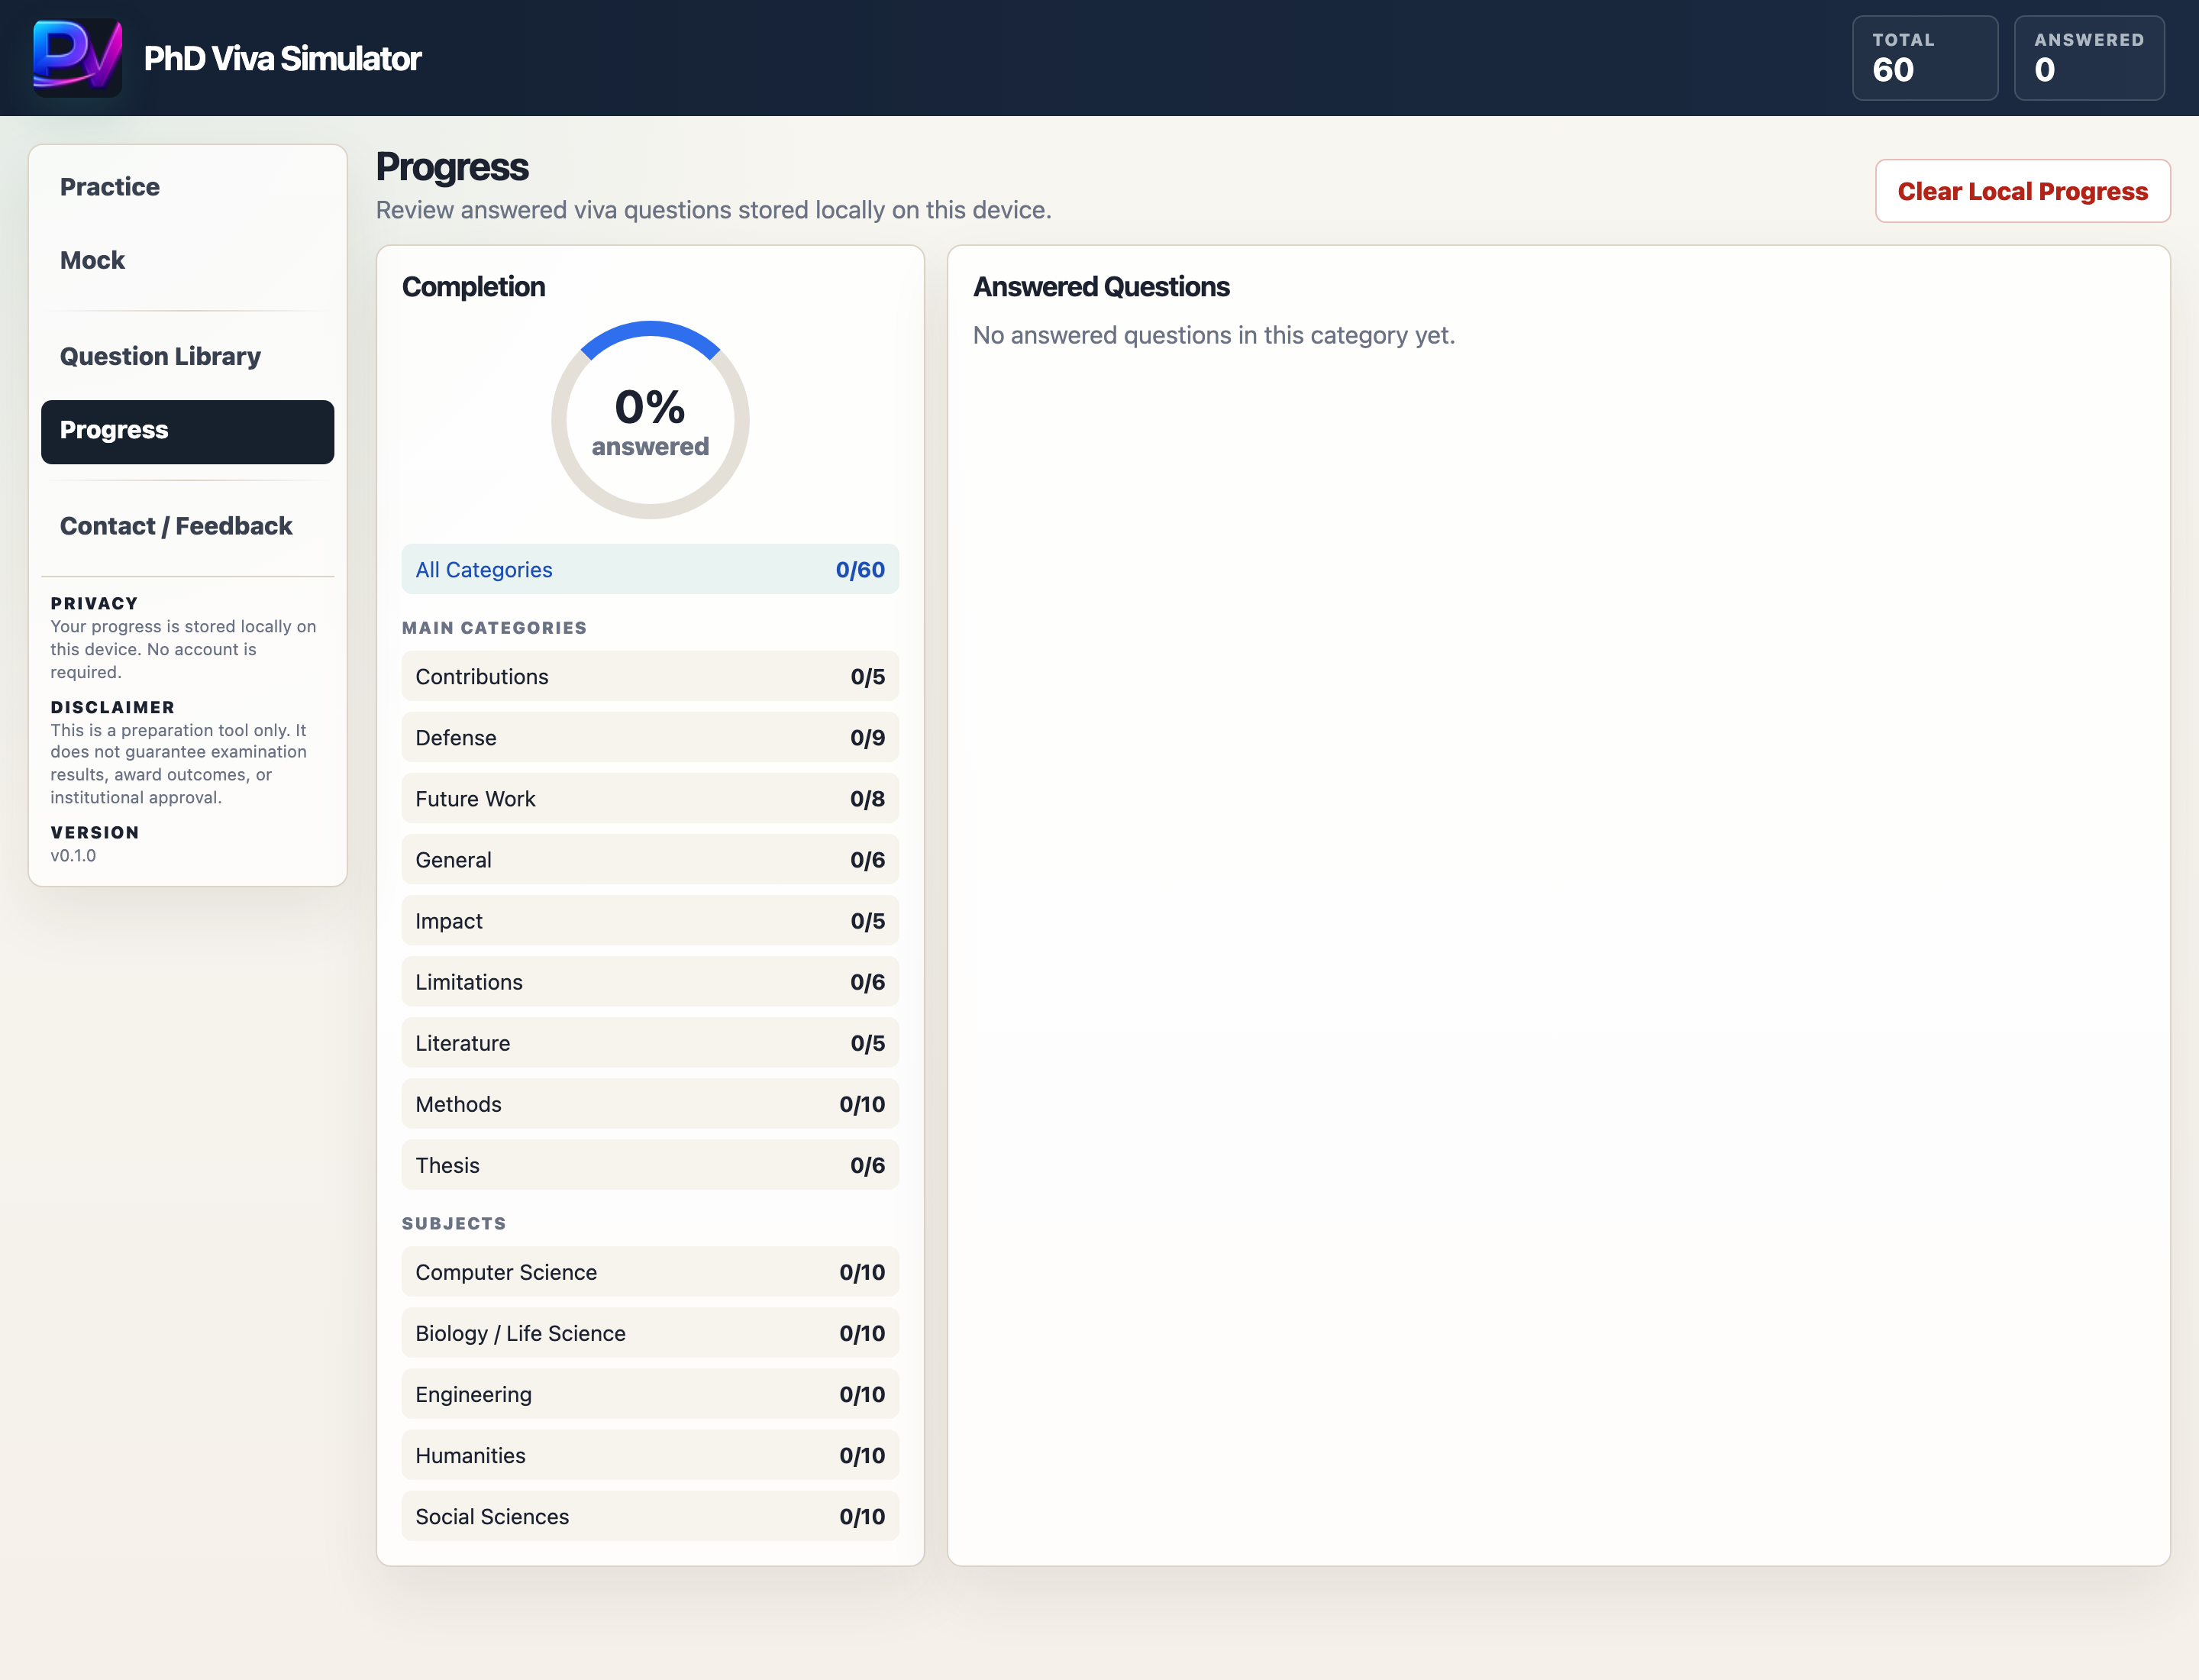This screenshot has width=2199, height=1680.
Task: Filter by General category
Action: coord(650,859)
